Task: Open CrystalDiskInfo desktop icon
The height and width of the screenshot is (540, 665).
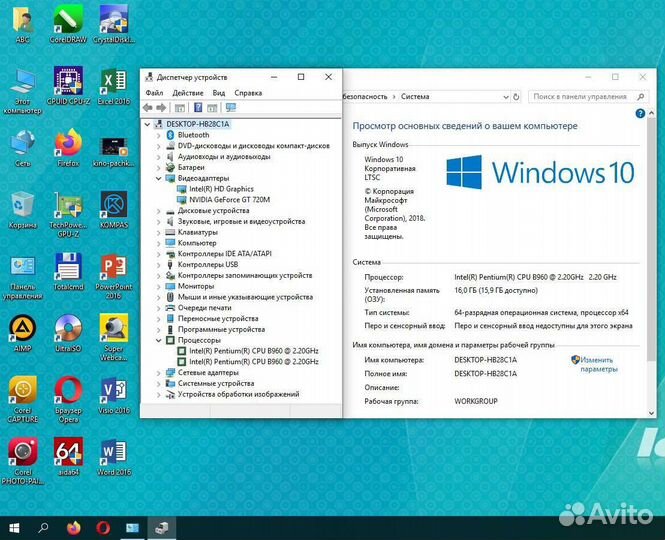Action: 114,24
